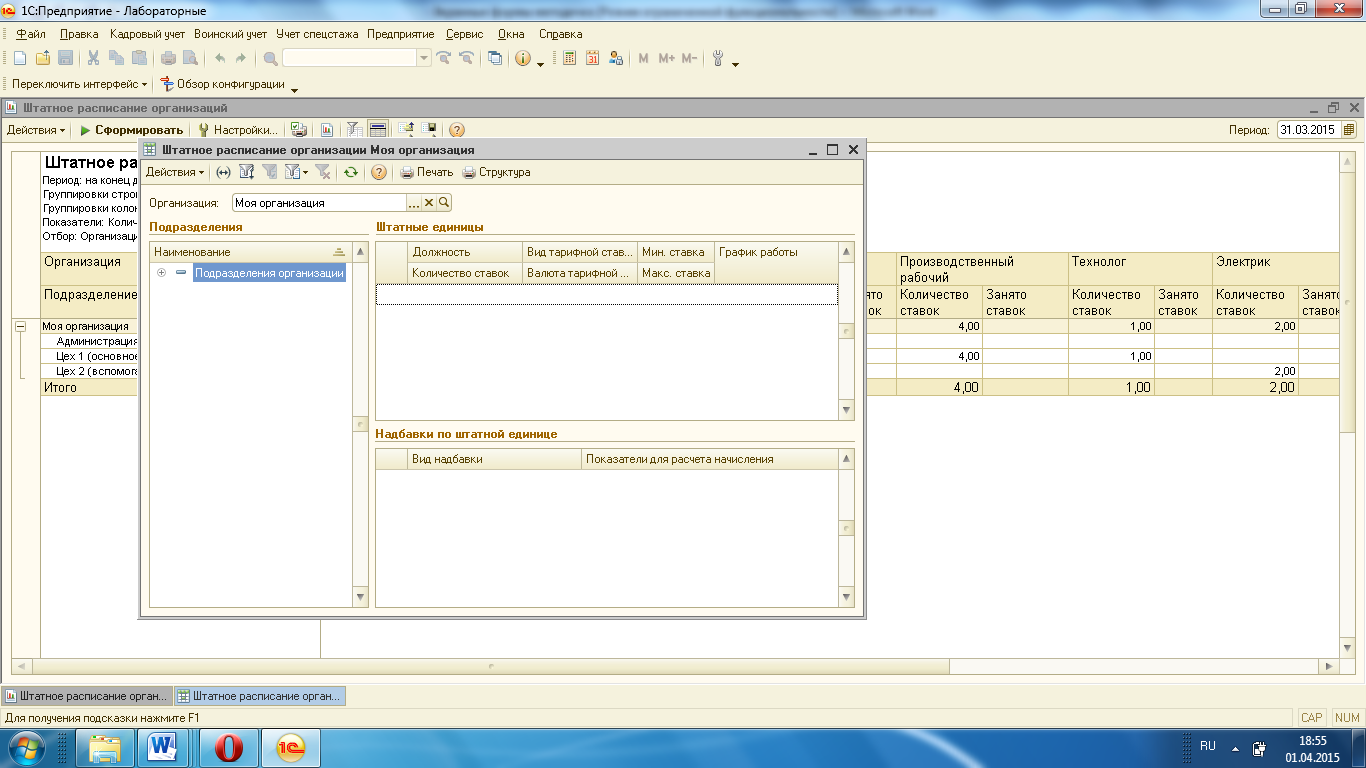Click the Print preview icon
Viewport: 1366px width, 768px height.
point(189,58)
